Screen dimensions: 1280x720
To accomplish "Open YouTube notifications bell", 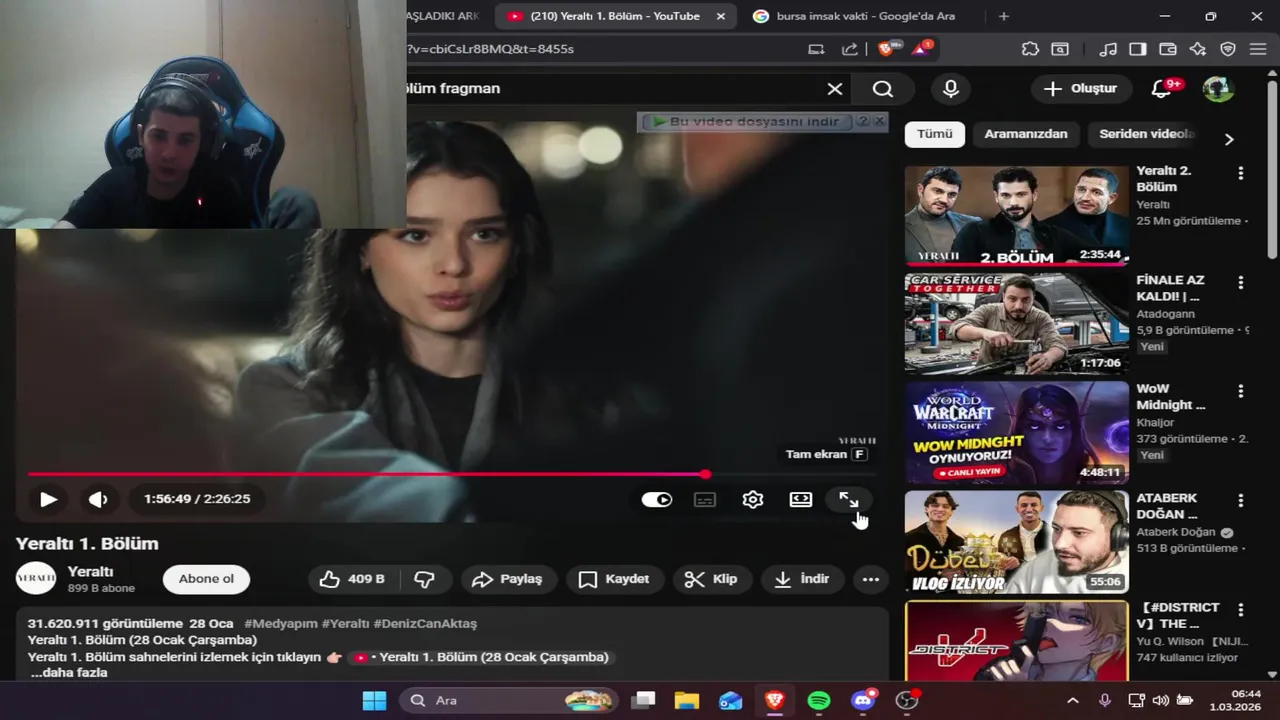I will point(1161,89).
